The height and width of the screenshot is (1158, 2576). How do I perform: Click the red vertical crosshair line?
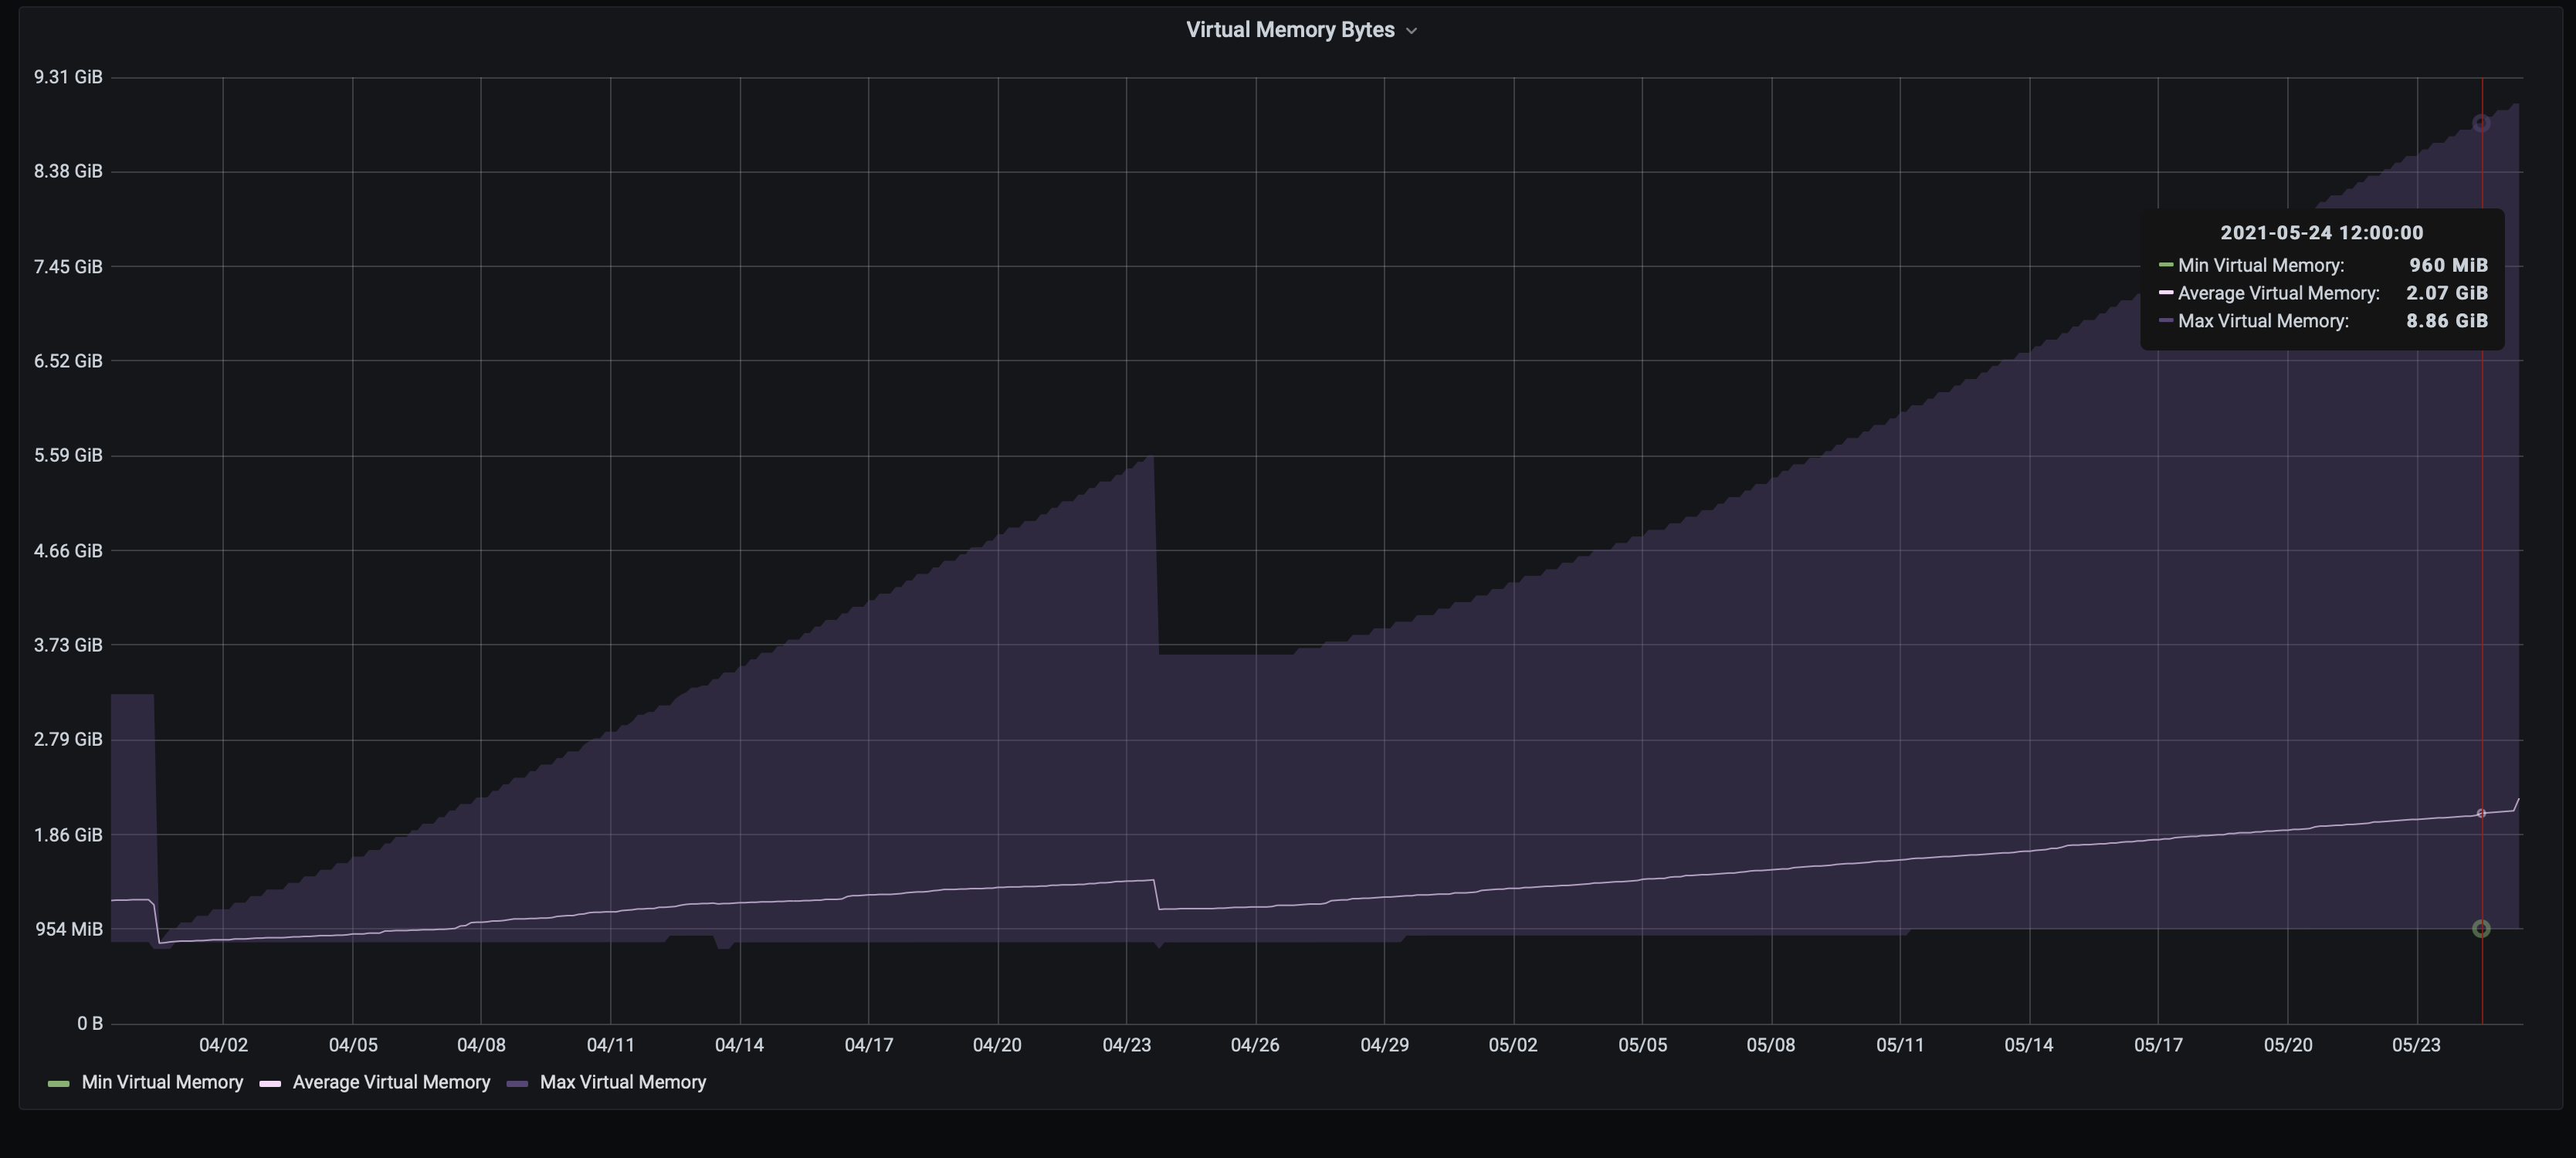(x=2482, y=600)
